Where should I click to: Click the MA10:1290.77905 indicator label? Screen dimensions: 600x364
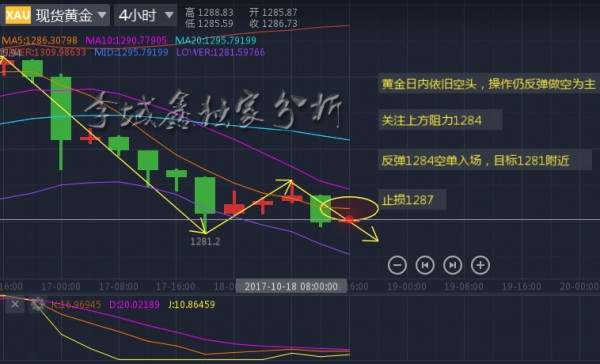tap(126, 40)
